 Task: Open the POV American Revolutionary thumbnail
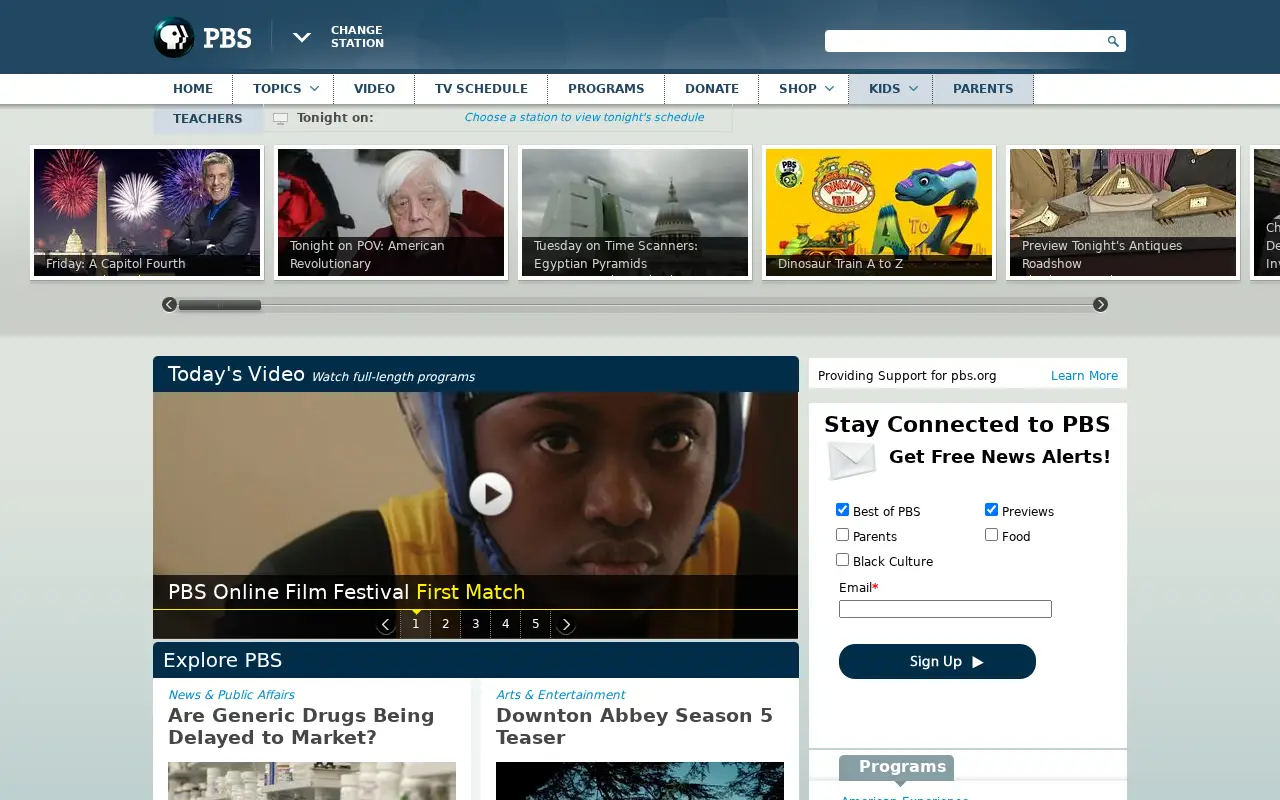[x=391, y=213]
